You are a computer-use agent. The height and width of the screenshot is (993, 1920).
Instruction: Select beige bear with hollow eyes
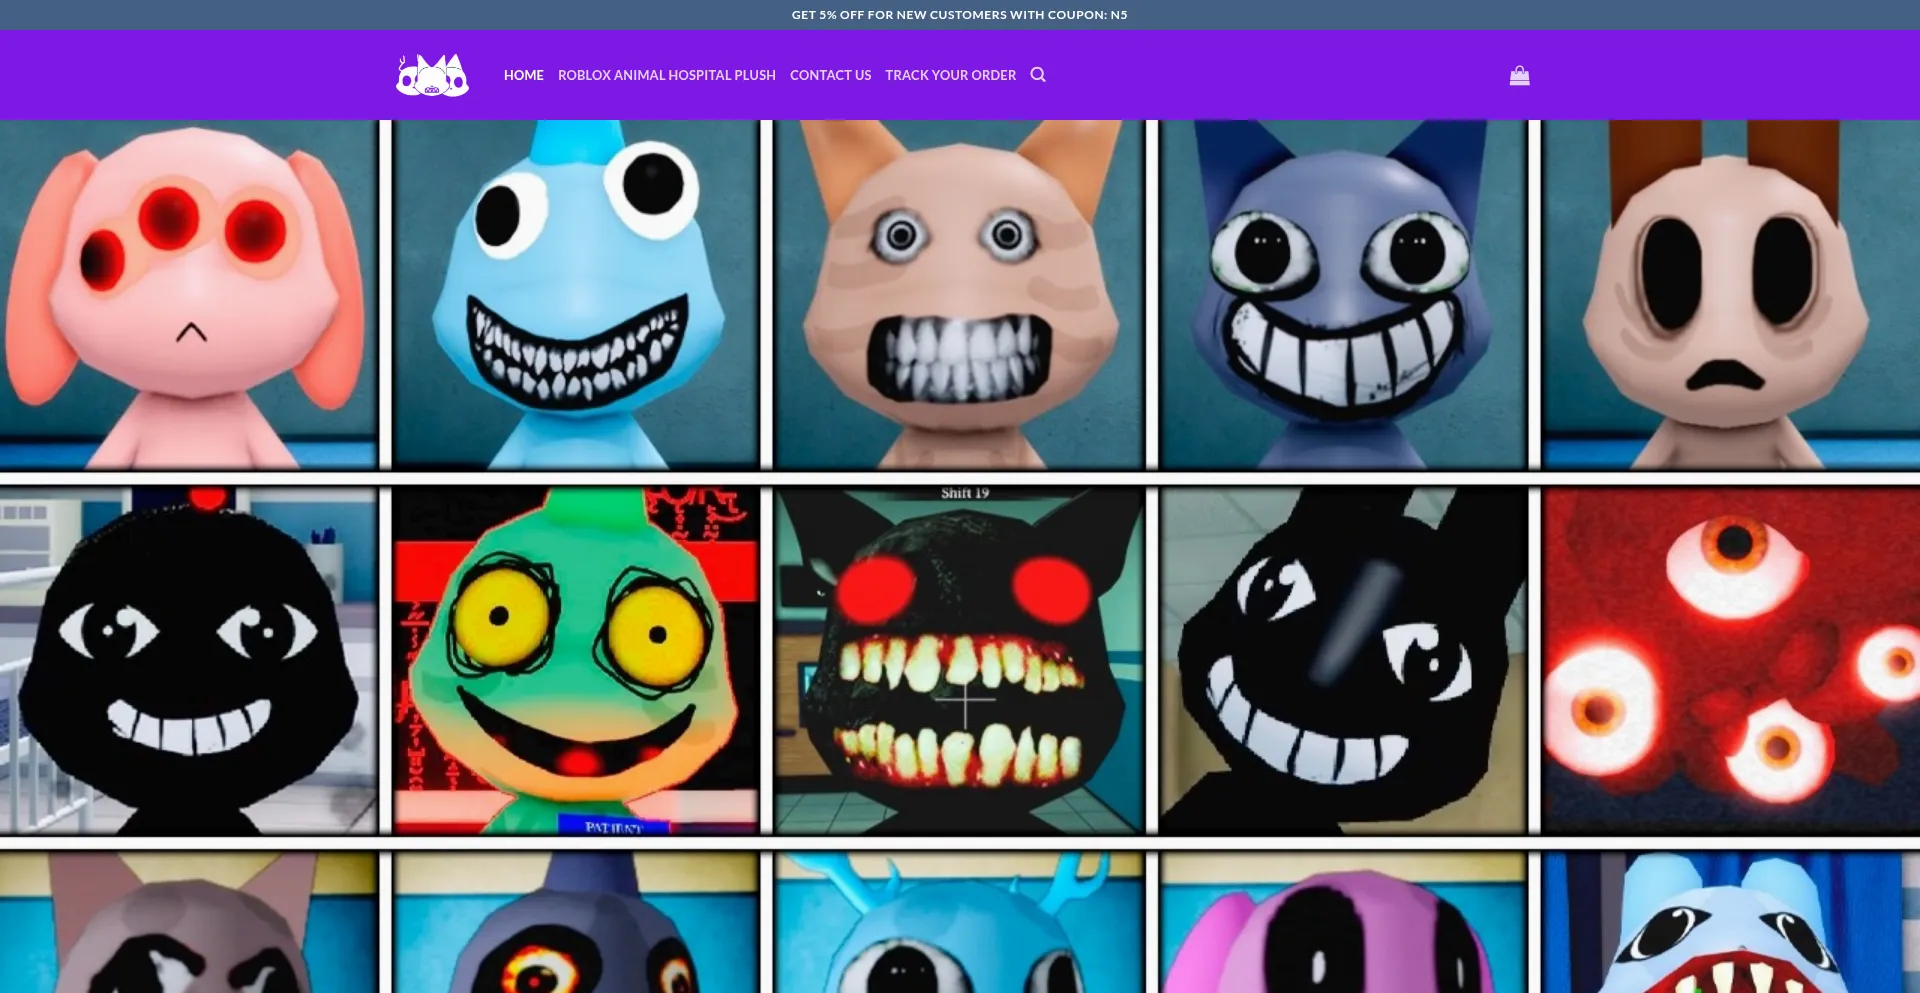click(1730, 295)
